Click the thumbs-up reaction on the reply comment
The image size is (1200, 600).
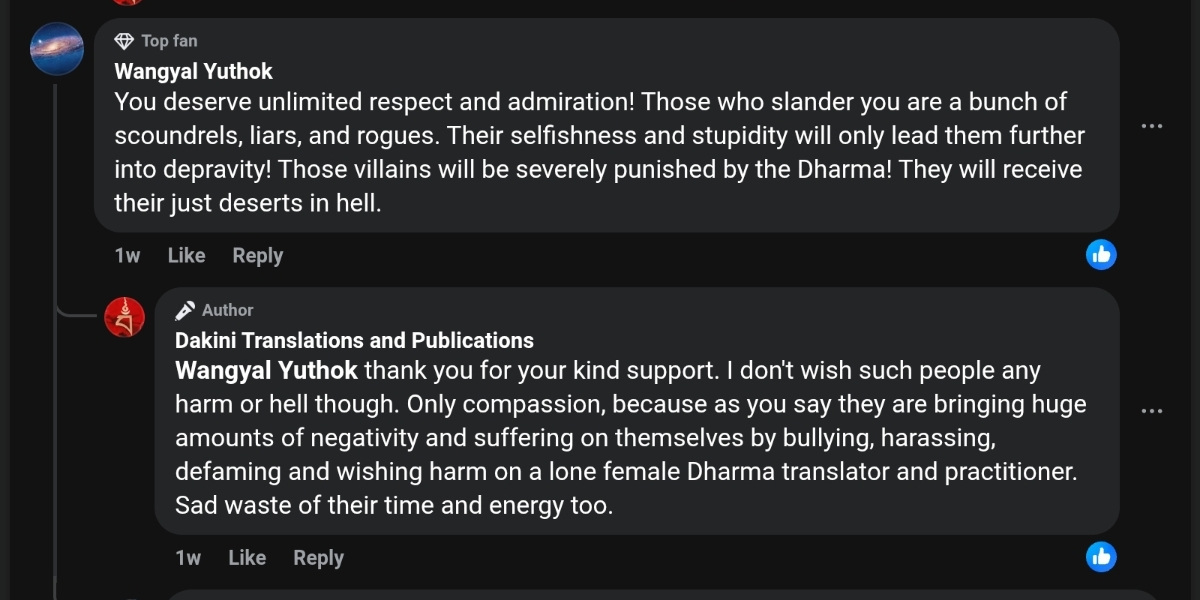pos(1101,557)
